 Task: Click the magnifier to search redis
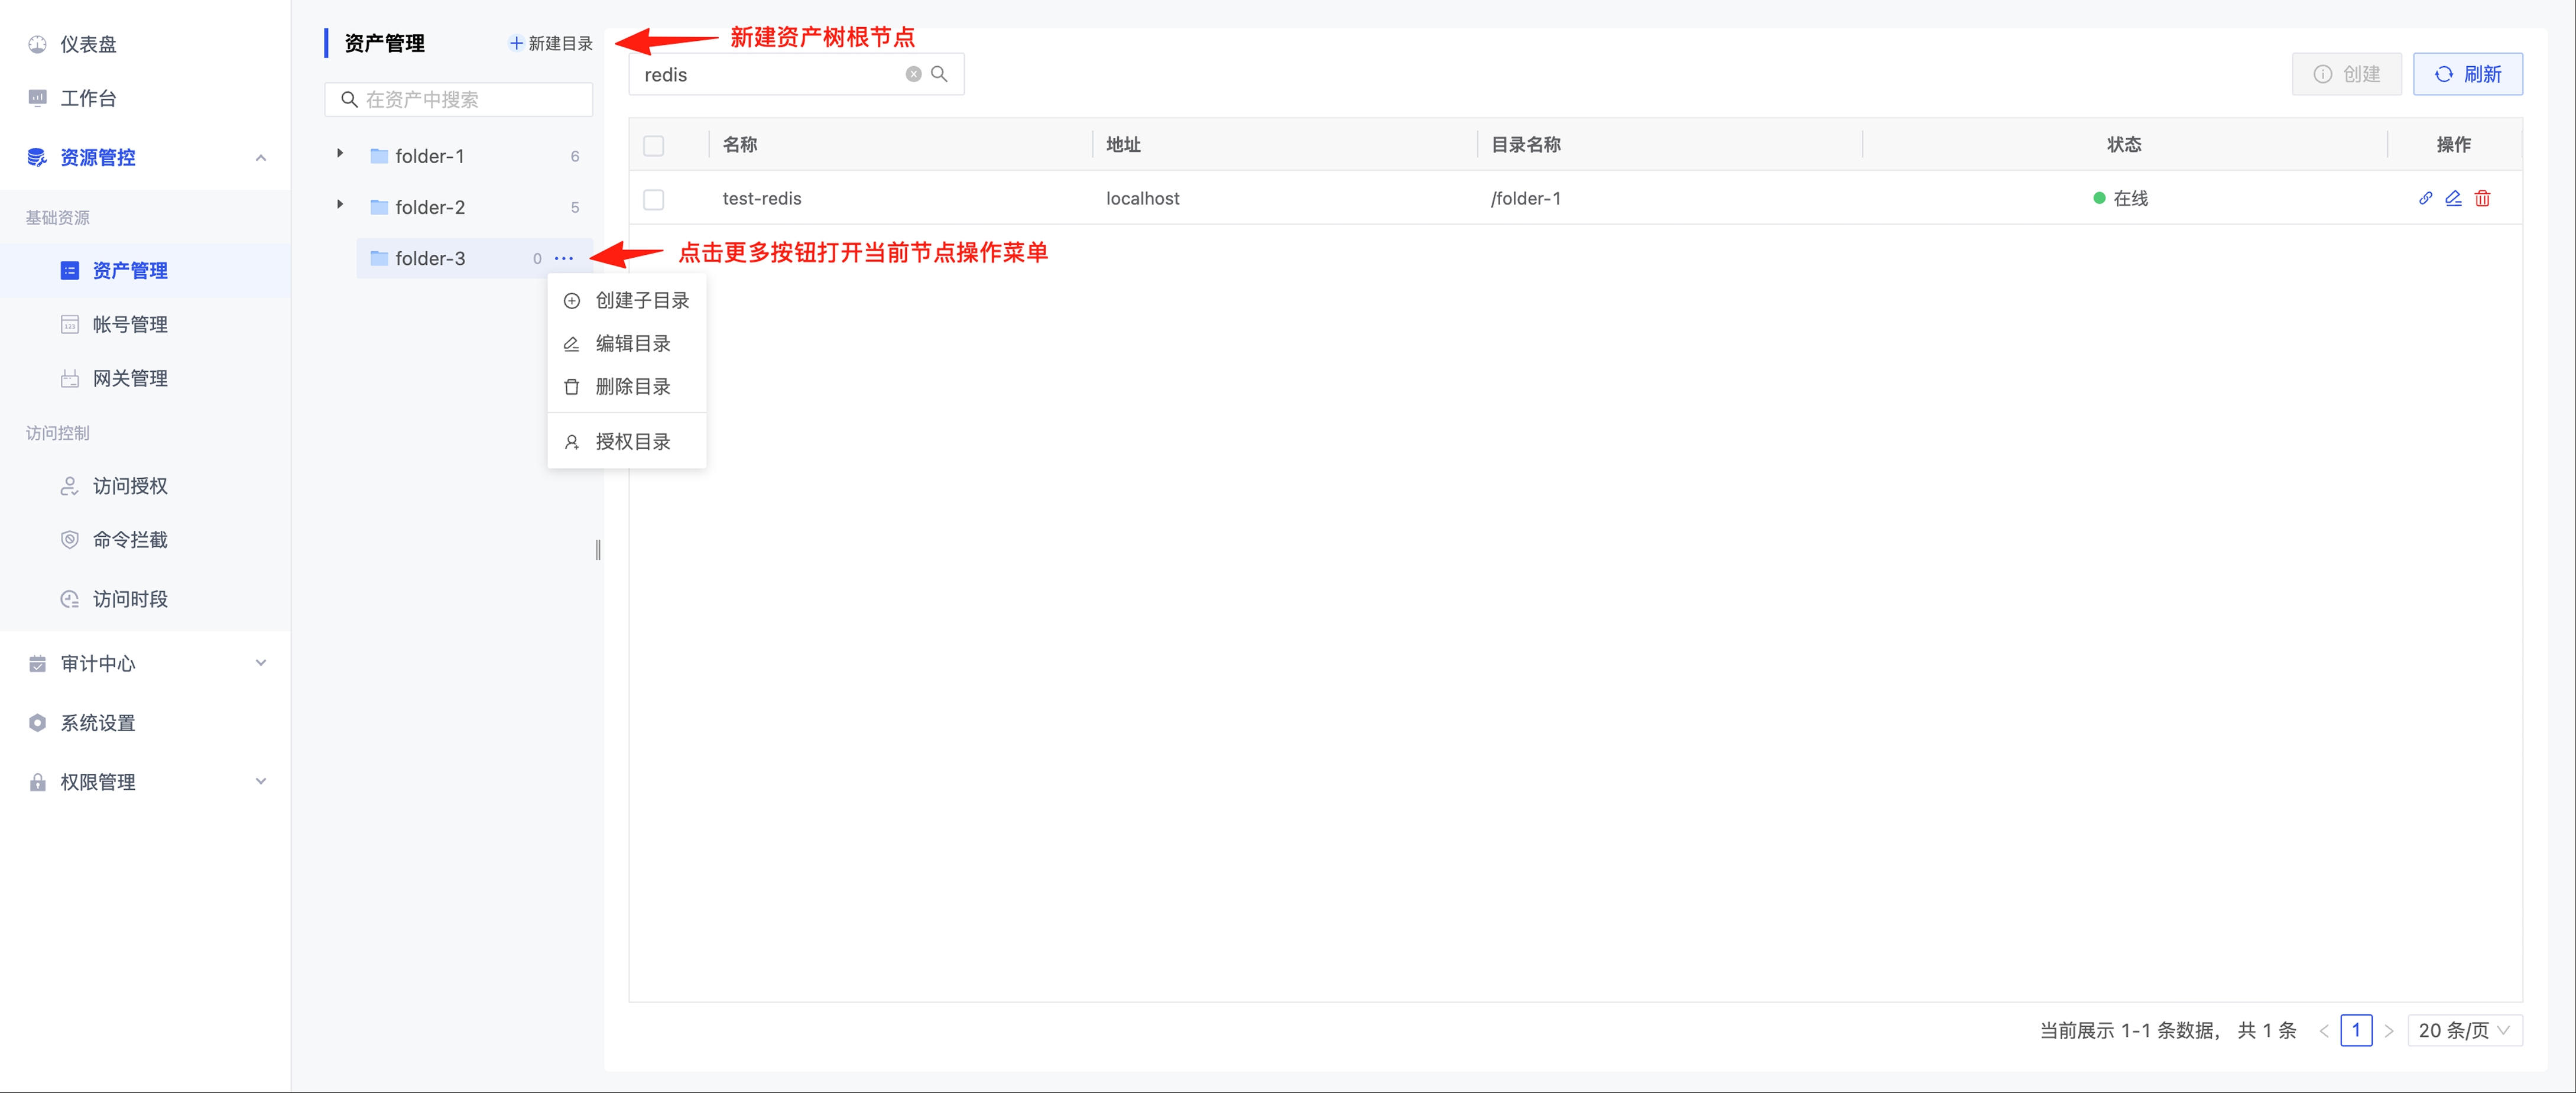point(939,74)
